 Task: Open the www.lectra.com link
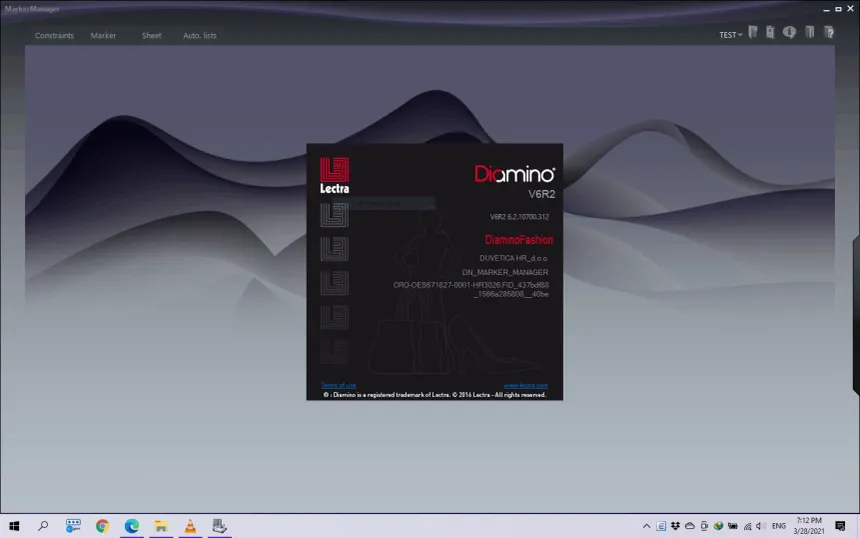pyautogui.click(x=525, y=385)
